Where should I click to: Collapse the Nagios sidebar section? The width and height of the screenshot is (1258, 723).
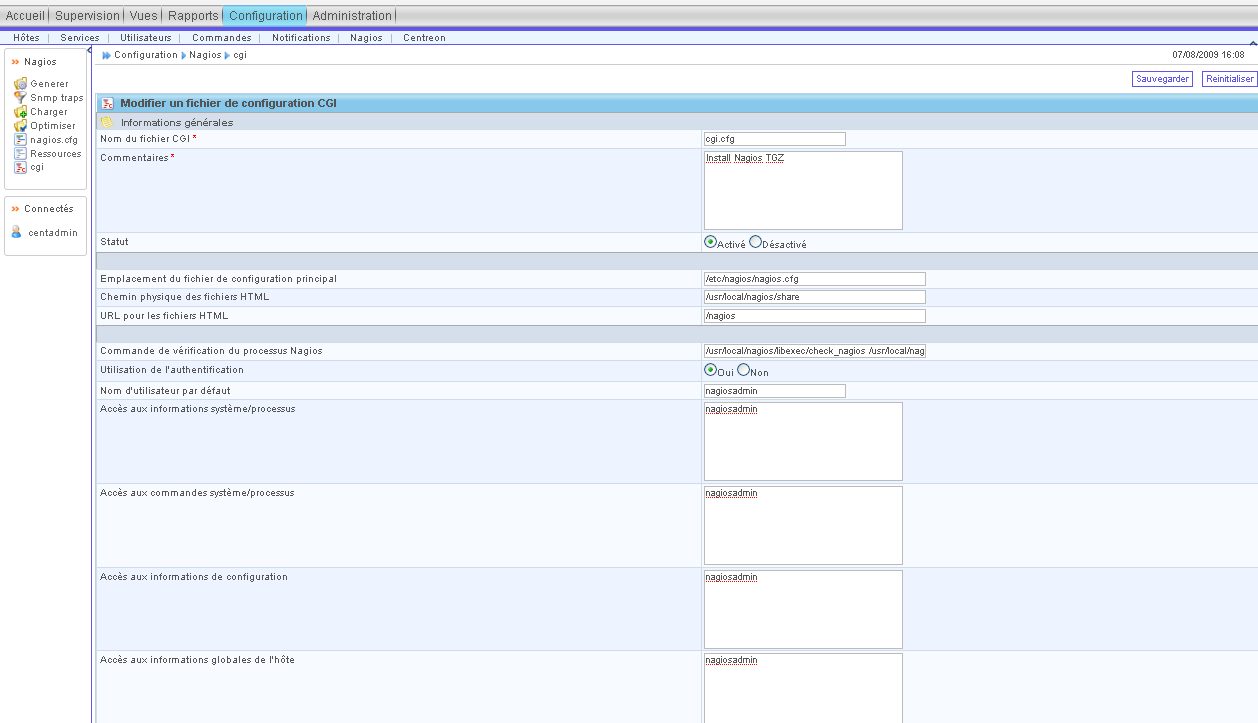(15, 62)
